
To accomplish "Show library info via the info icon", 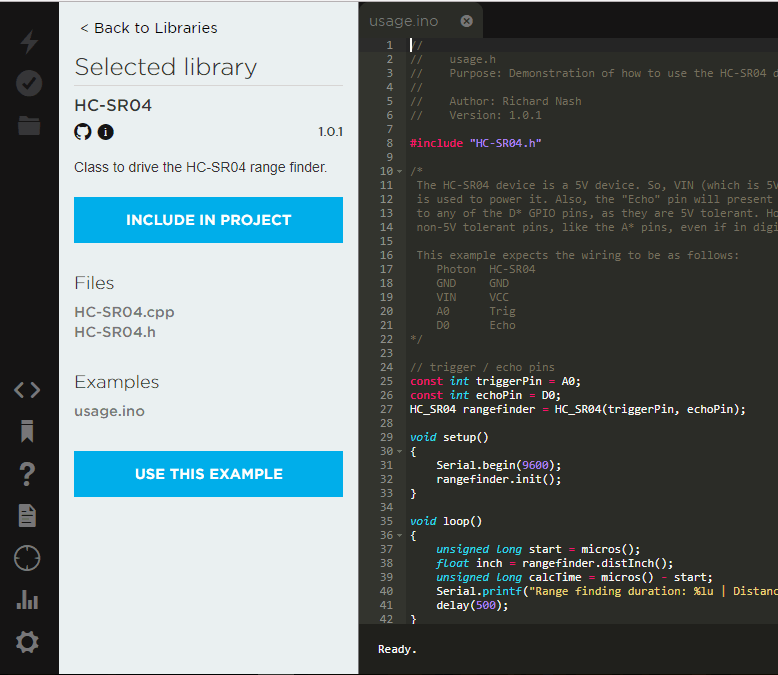I will click(105, 132).
